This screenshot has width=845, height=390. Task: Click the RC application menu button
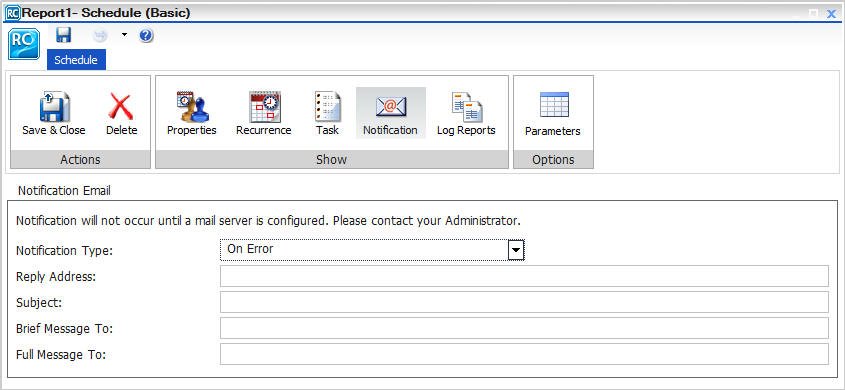coord(24,44)
